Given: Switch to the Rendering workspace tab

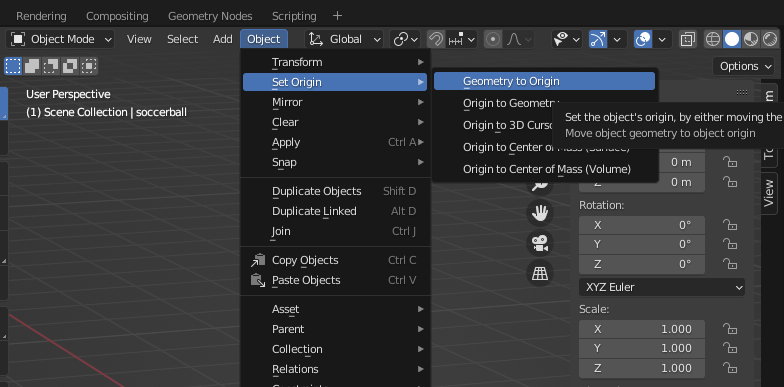Looking at the screenshot, I should [x=41, y=16].
